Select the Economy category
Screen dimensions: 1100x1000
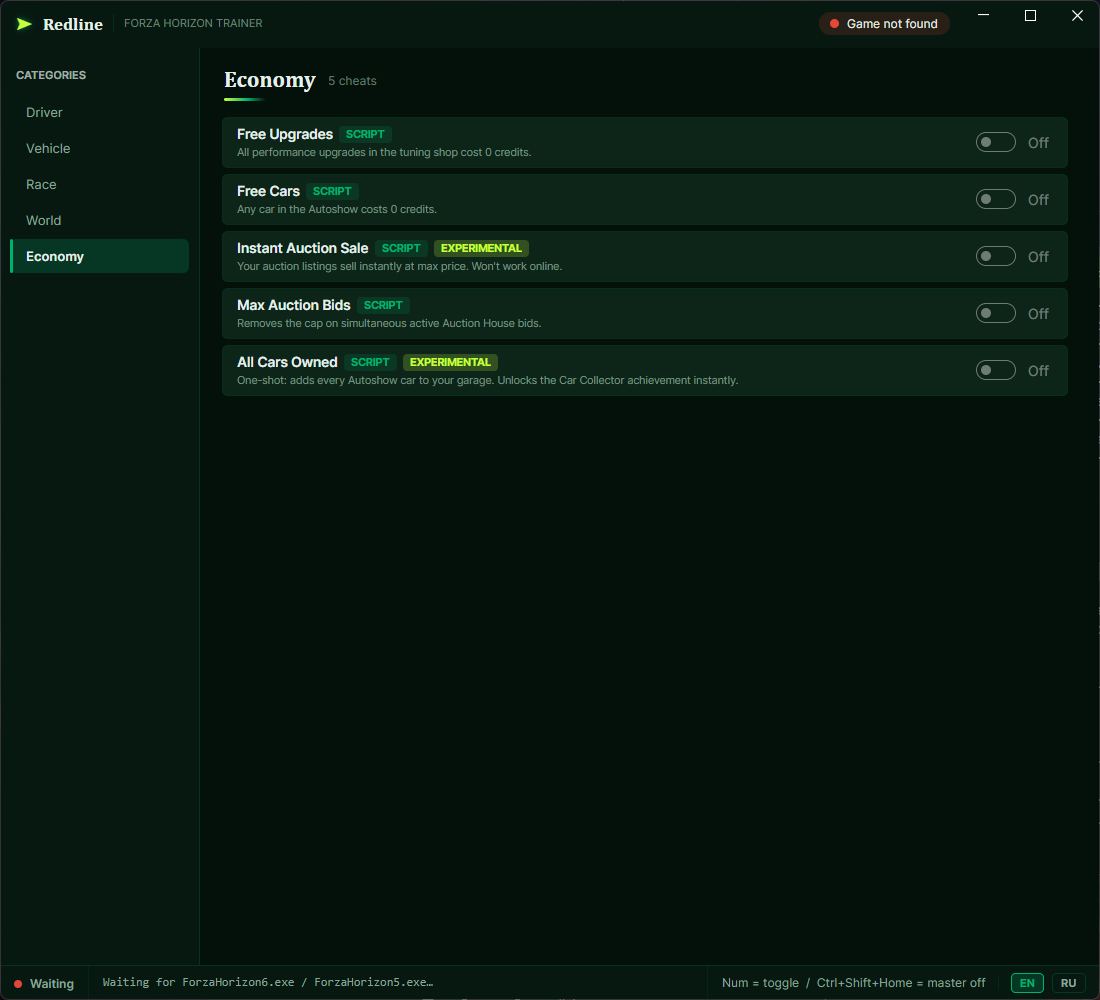pyautogui.click(x=100, y=256)
